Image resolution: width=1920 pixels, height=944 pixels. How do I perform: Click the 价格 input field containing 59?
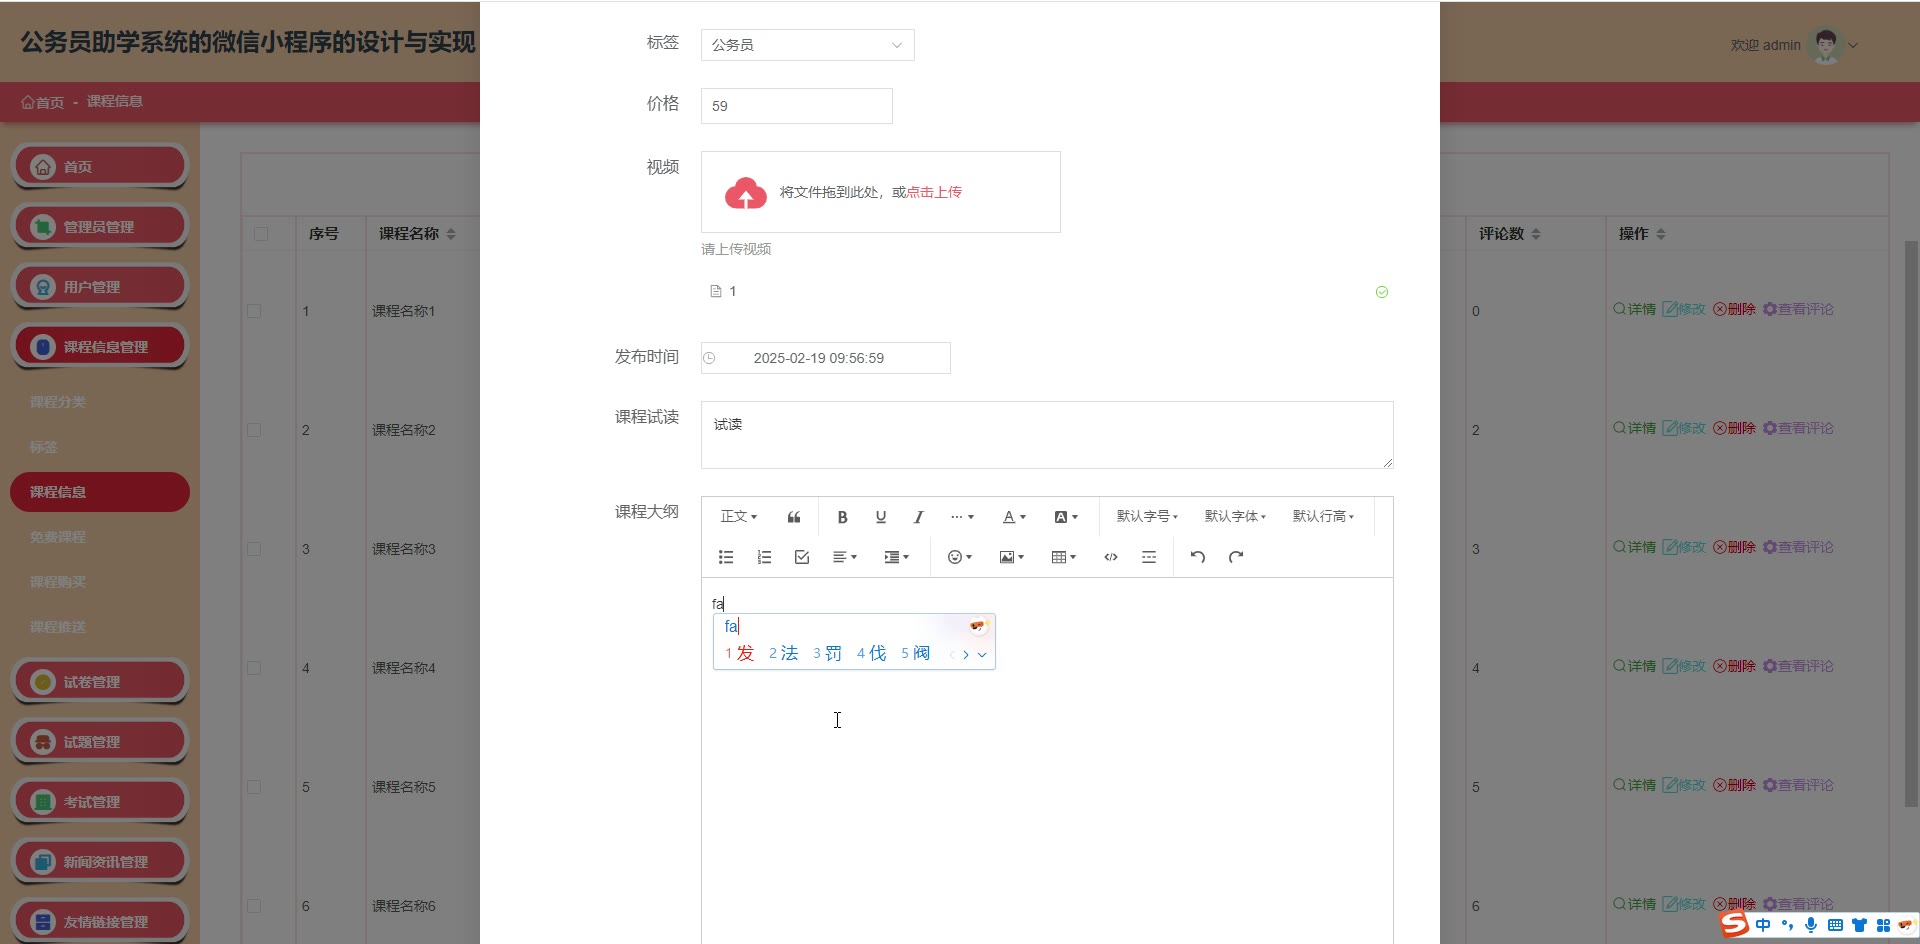(x=797, y=106)
